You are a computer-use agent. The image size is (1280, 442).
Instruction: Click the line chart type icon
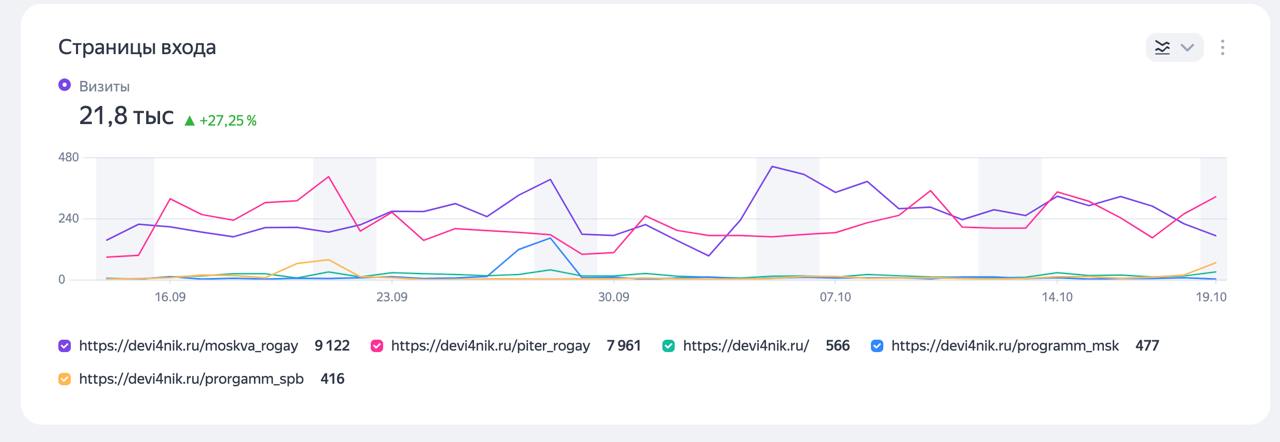[x=1162, y=47]
